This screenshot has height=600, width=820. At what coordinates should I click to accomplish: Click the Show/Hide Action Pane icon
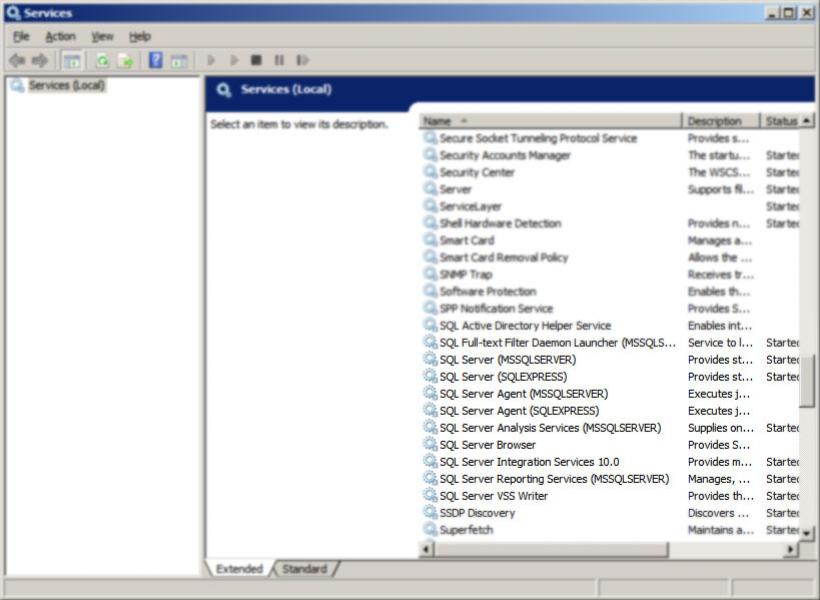179,61
